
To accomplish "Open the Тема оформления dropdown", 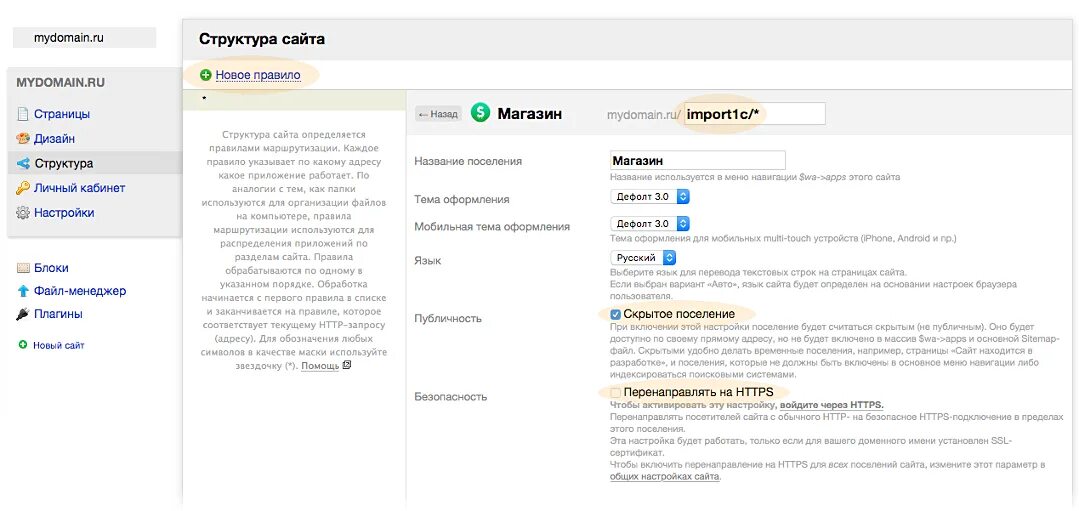I will point(650,197).
